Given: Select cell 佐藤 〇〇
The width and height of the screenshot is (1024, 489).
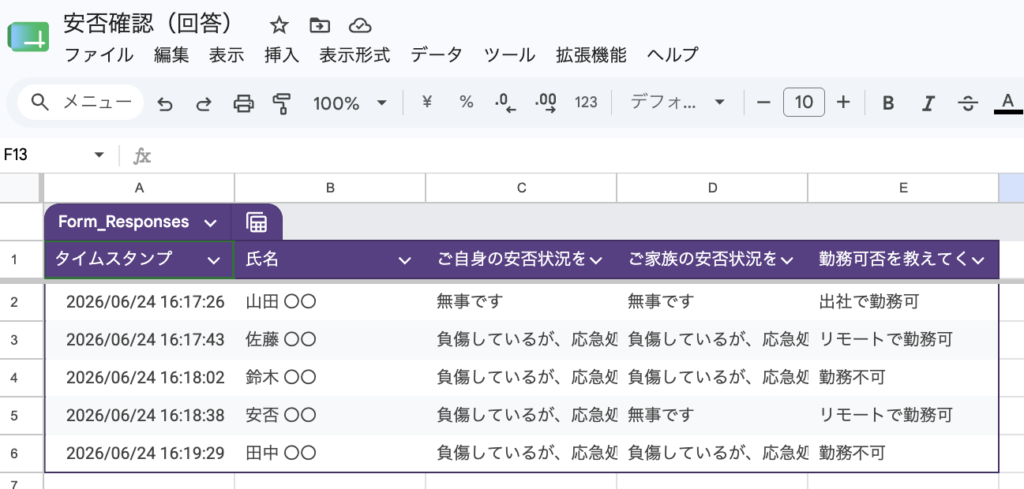Looking at the screenshot, I should [330, 339].
